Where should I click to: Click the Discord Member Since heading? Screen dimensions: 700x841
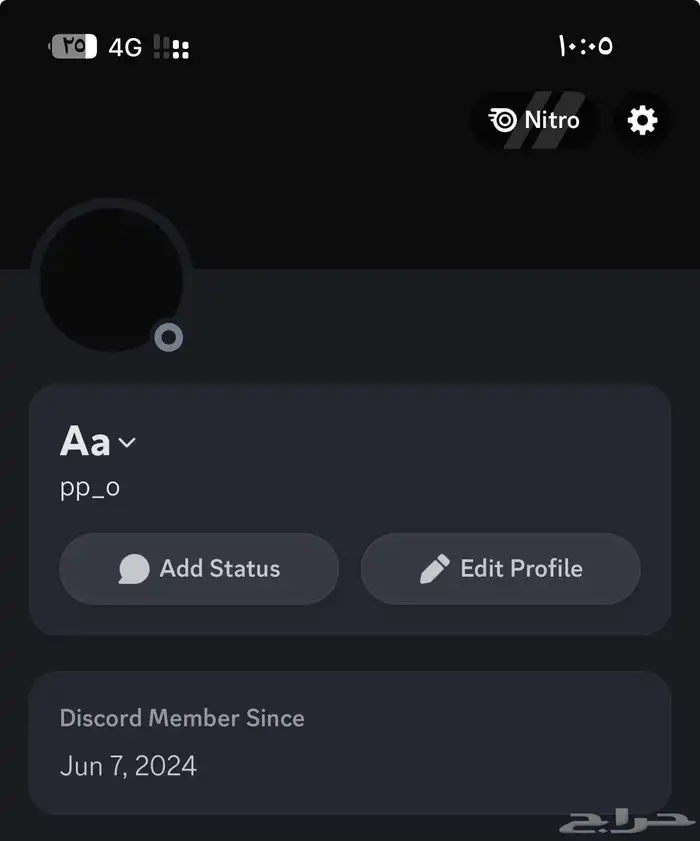click(x=182, y=718)
